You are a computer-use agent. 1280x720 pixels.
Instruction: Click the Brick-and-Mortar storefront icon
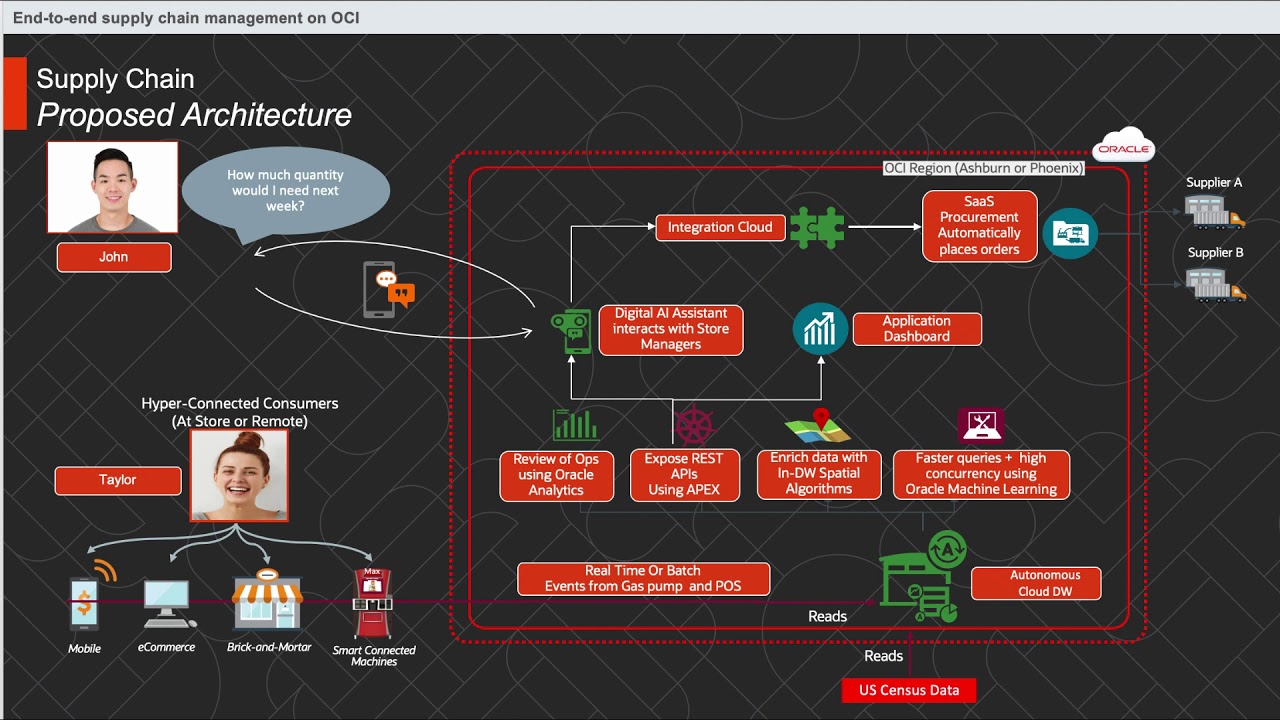click(x=267, y=599)
